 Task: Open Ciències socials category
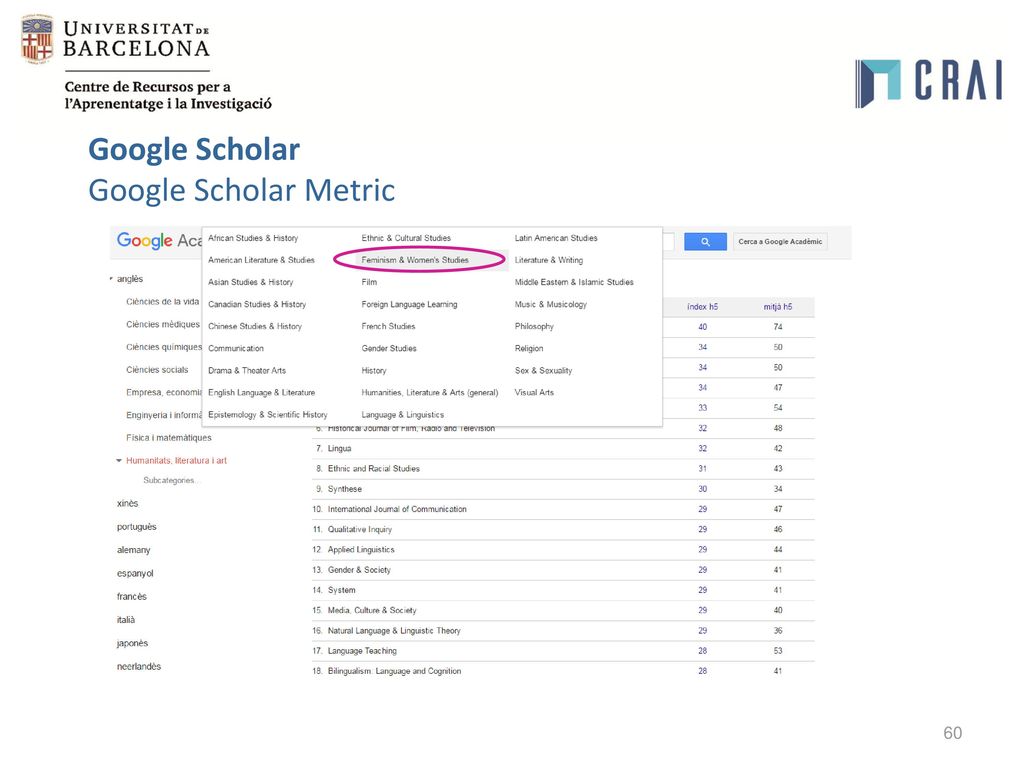157,370
